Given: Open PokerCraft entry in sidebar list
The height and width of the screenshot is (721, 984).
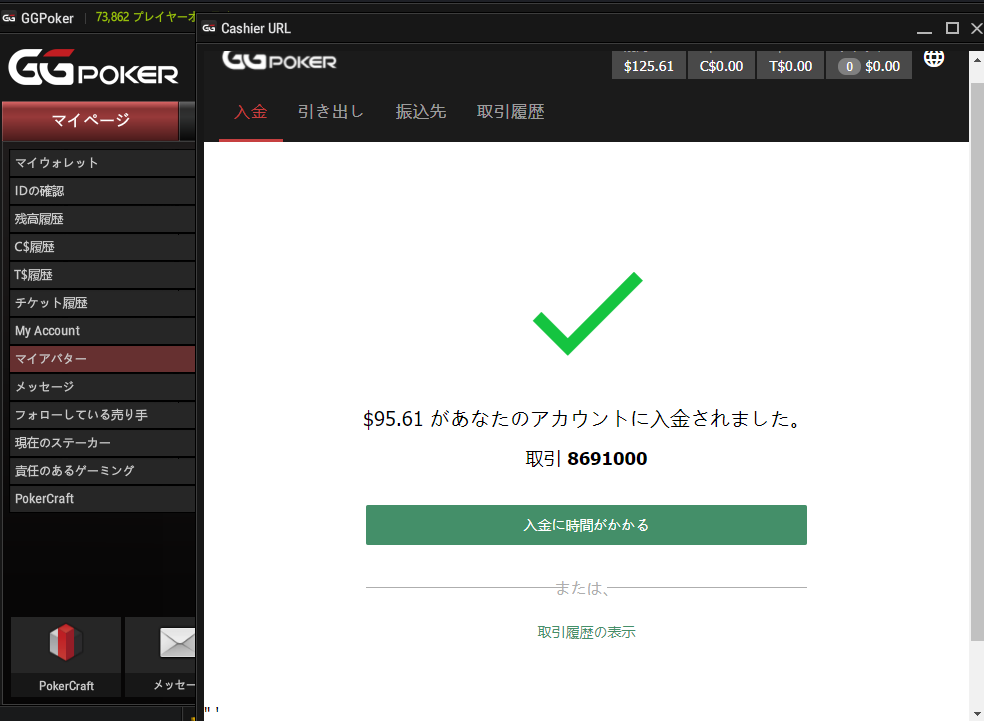Looking at the screenshot, I should (102, 498).
